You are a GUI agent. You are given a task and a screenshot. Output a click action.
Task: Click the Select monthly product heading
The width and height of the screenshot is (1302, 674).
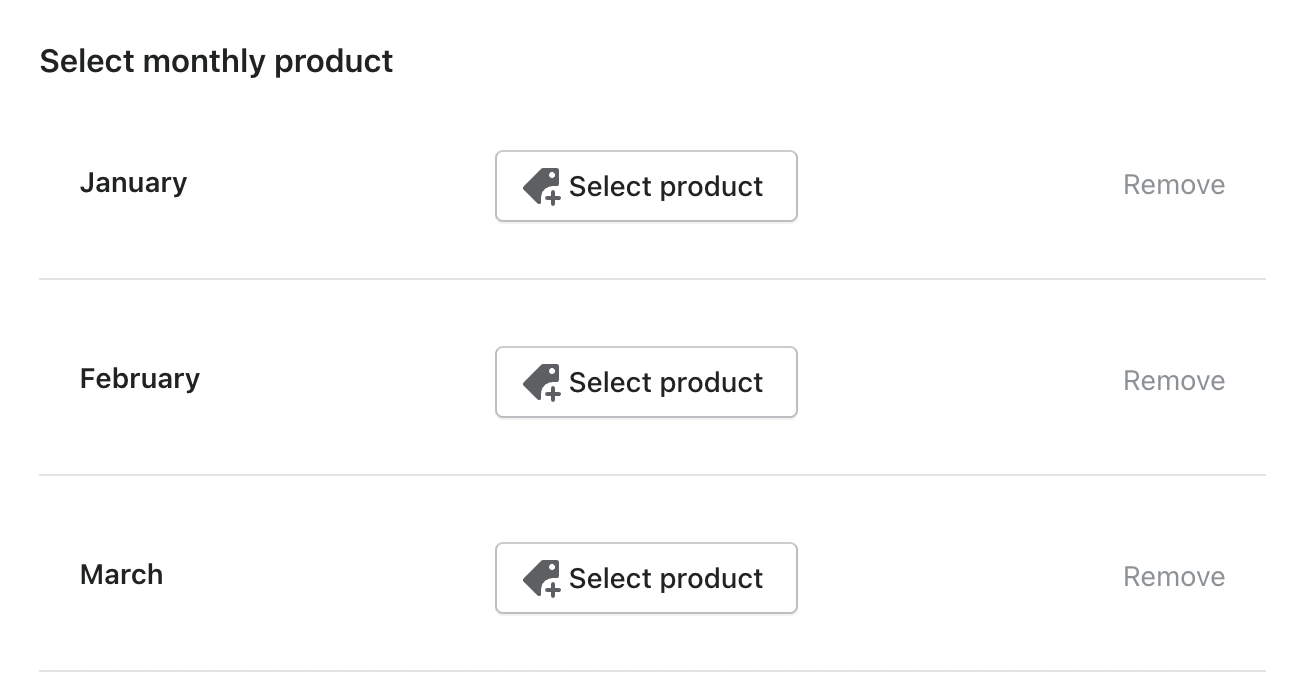click(216, 61)
